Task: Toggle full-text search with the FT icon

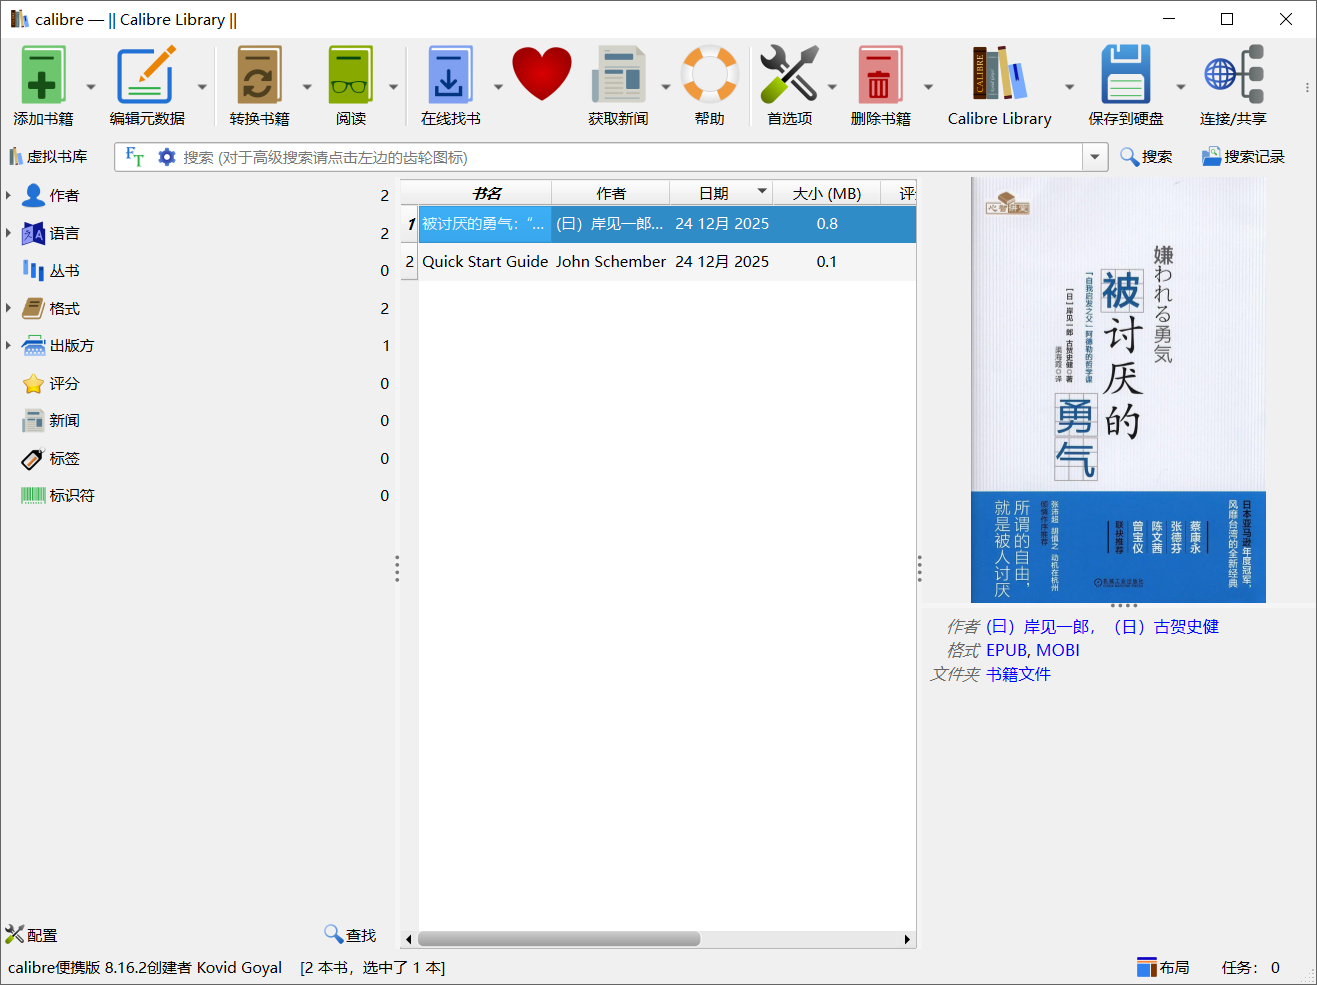Action: click(x=133, y=156)
